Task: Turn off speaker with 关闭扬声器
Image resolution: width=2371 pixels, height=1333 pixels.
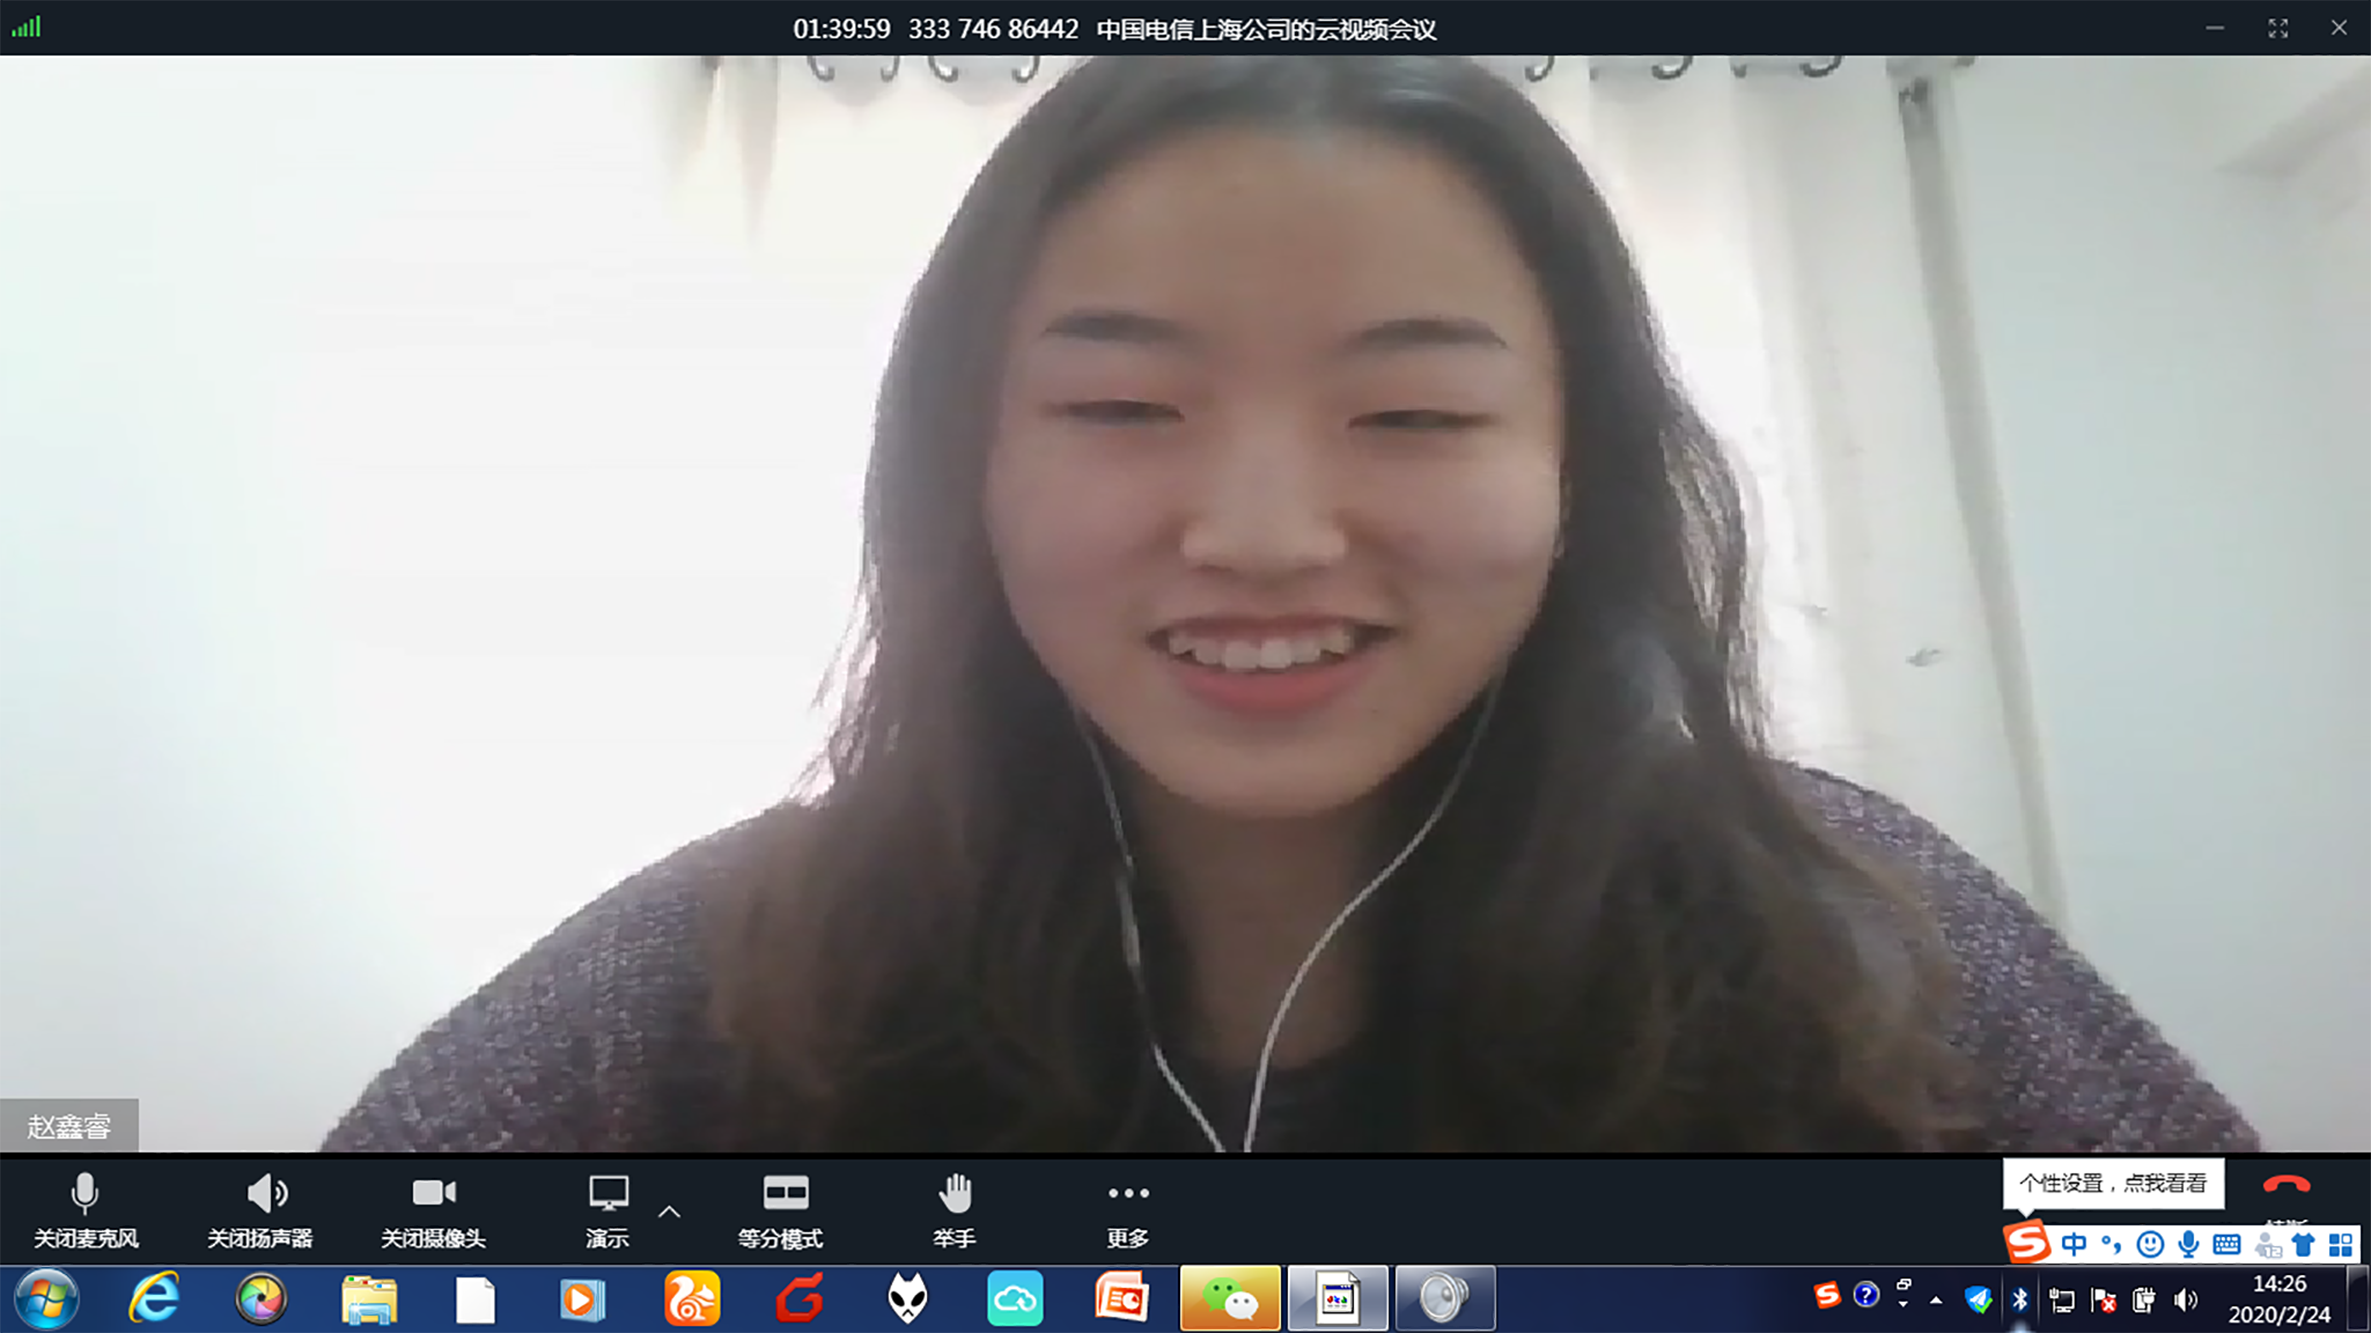Action: coord(260,1208)
